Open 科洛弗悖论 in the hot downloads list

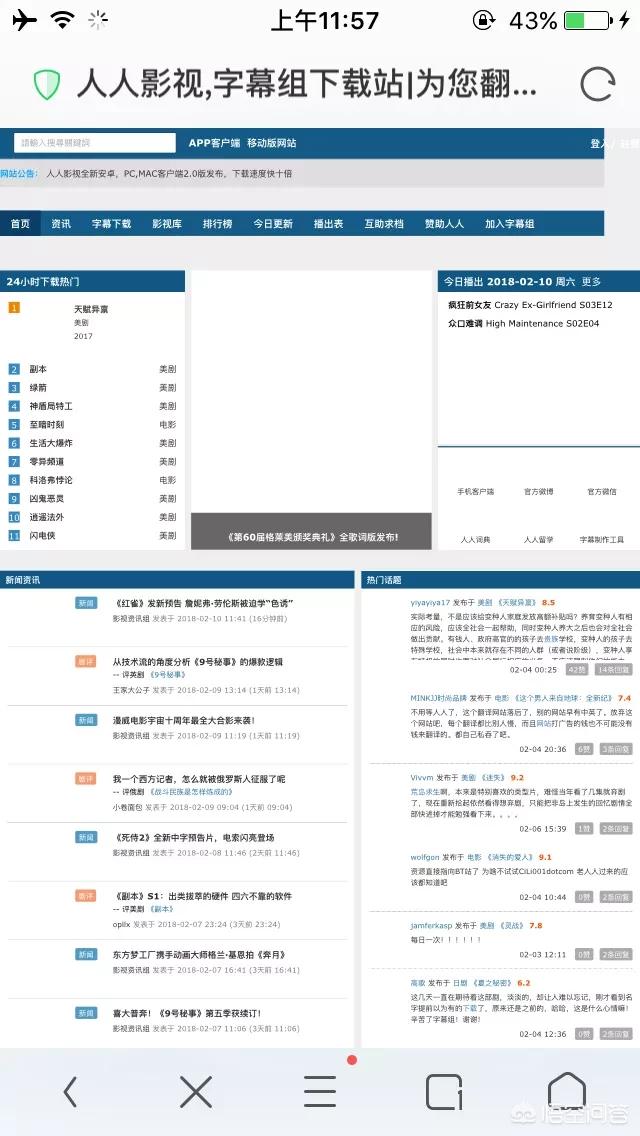[x=51, y=480]
